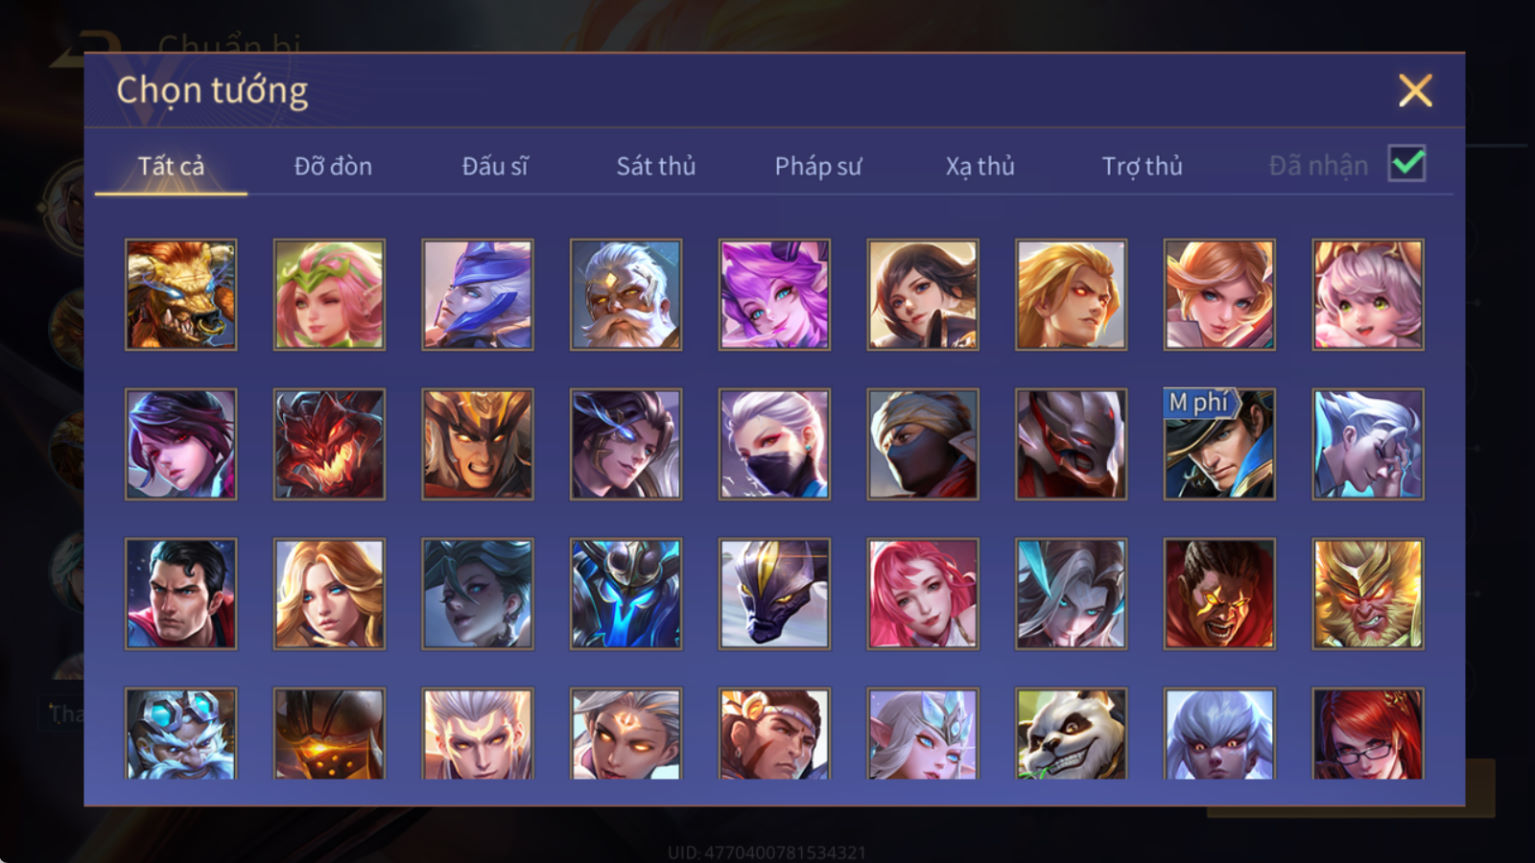Choose the Superman hero portrait
This screenshot has width=1535, height=863.
181,594
